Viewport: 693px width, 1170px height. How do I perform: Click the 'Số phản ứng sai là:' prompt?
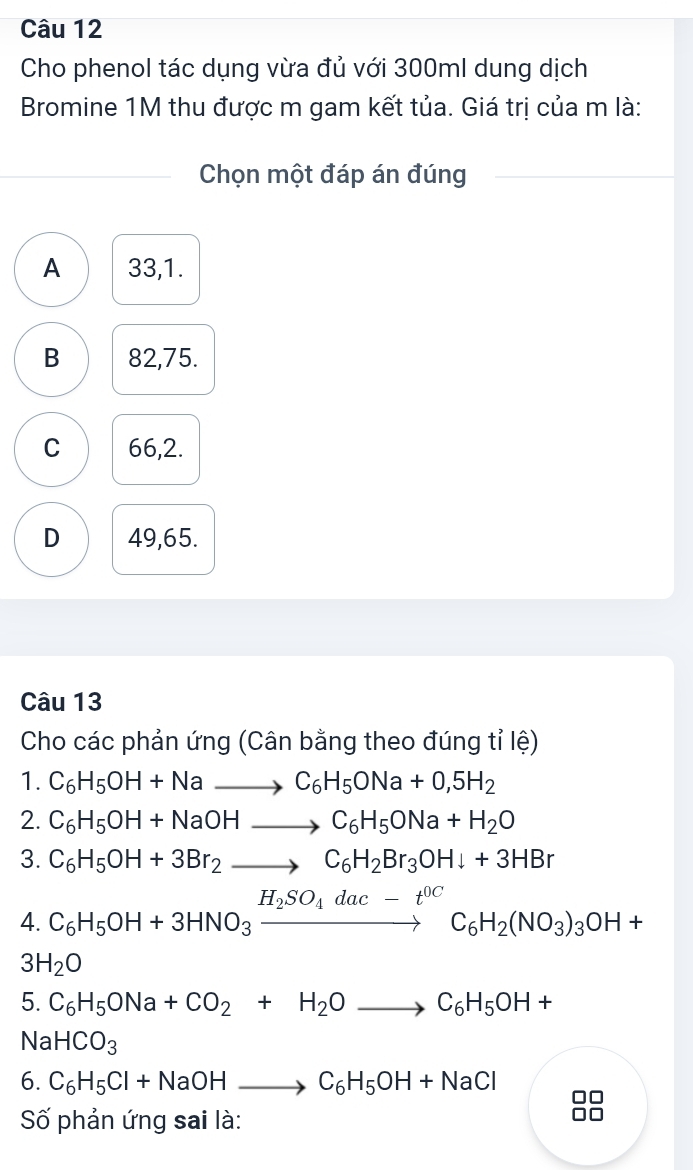pos(131,1121)
